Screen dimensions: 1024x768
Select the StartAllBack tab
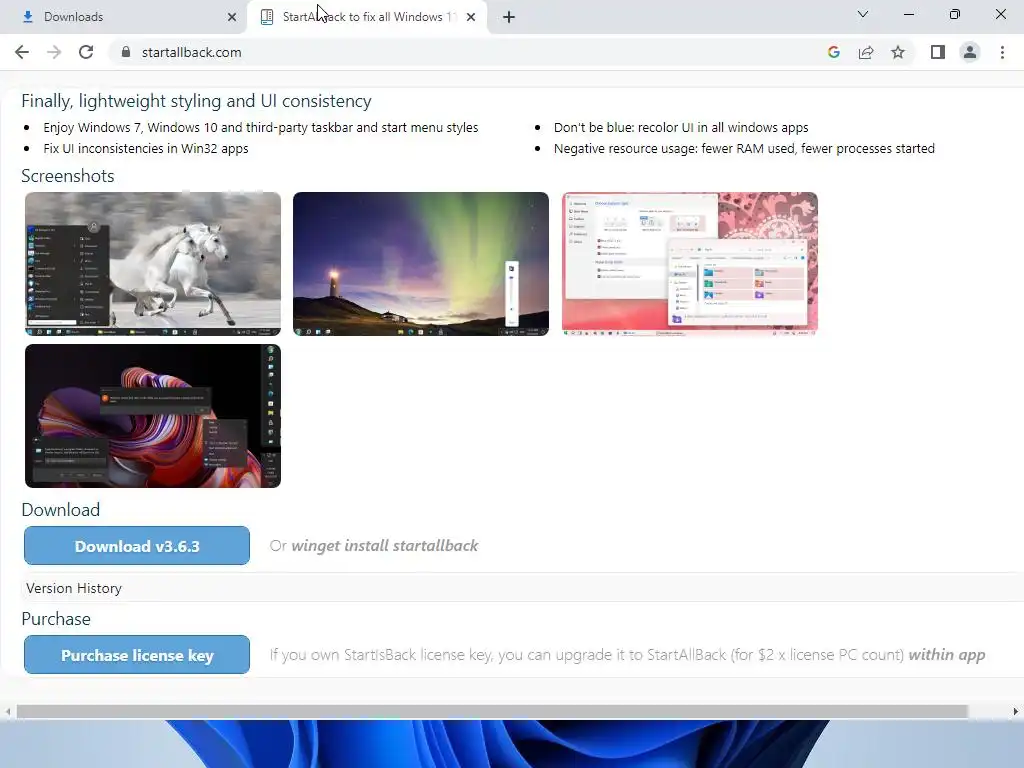368,17
